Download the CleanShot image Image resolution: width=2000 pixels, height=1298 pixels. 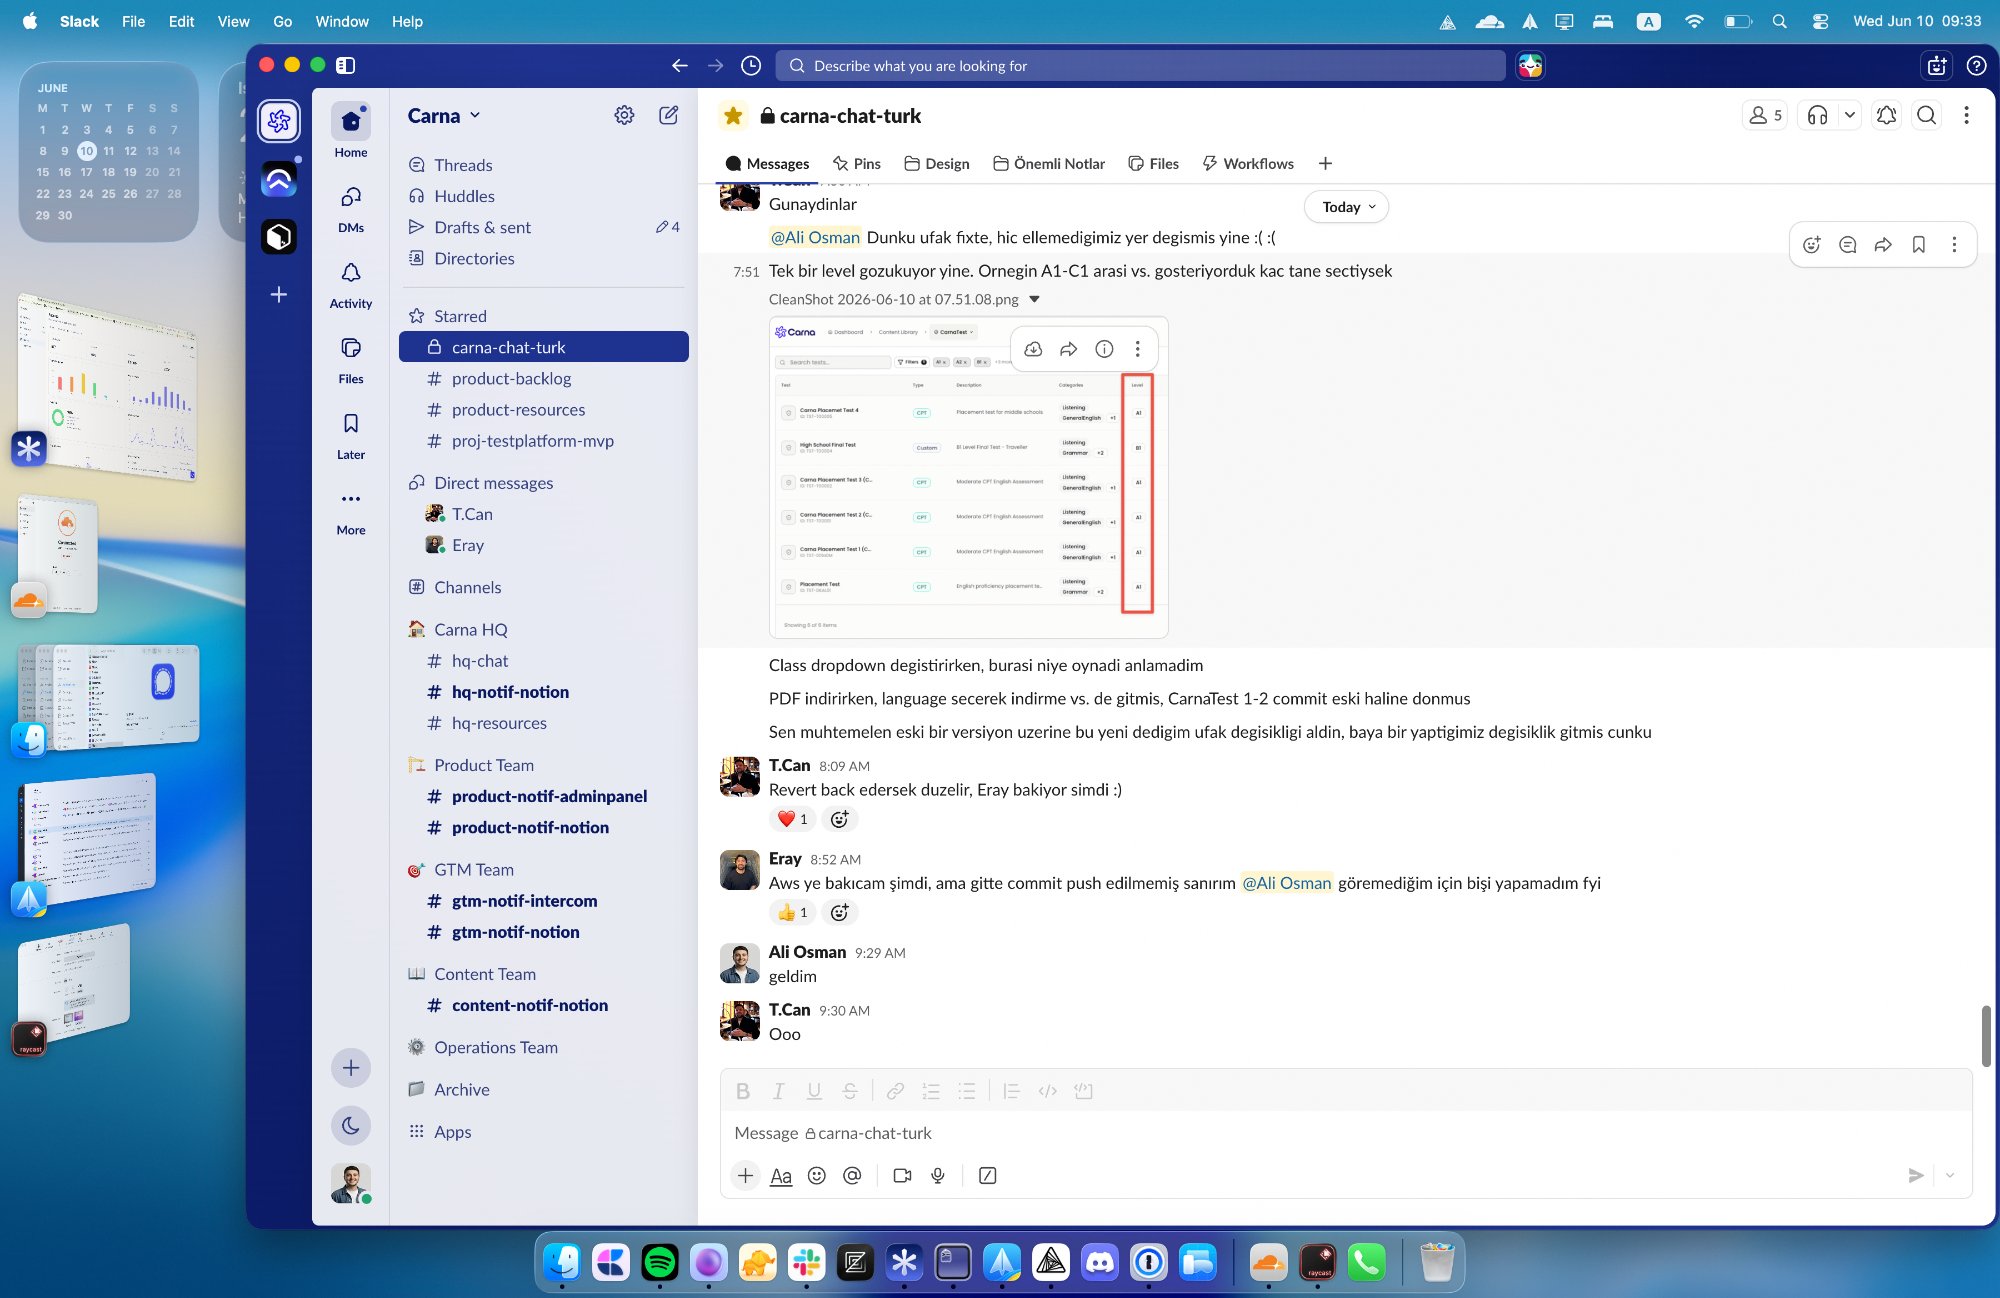tap(1033, 348)
